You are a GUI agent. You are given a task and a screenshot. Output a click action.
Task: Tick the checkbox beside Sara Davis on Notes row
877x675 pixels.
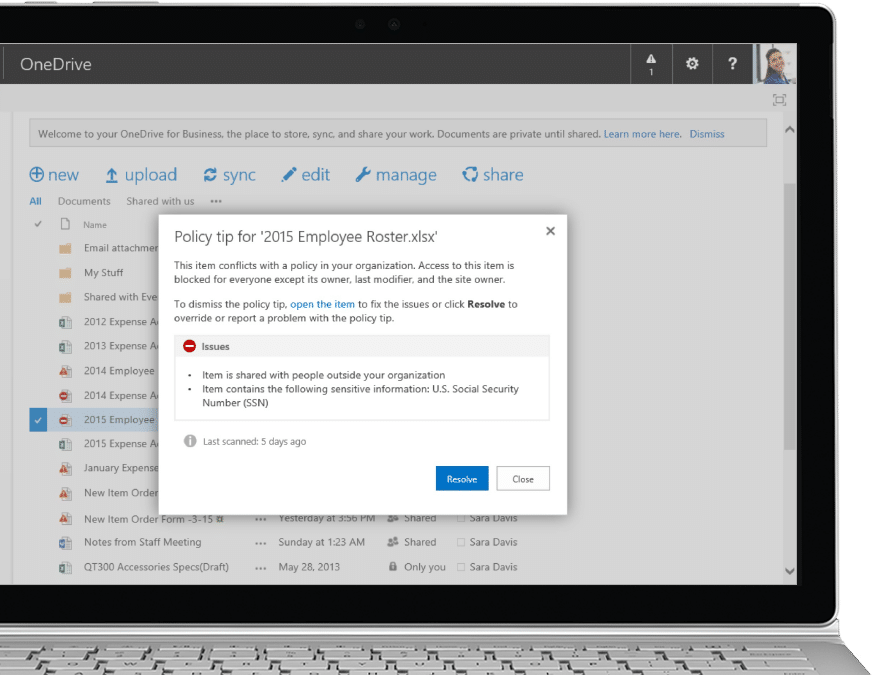tap(461, 543)
